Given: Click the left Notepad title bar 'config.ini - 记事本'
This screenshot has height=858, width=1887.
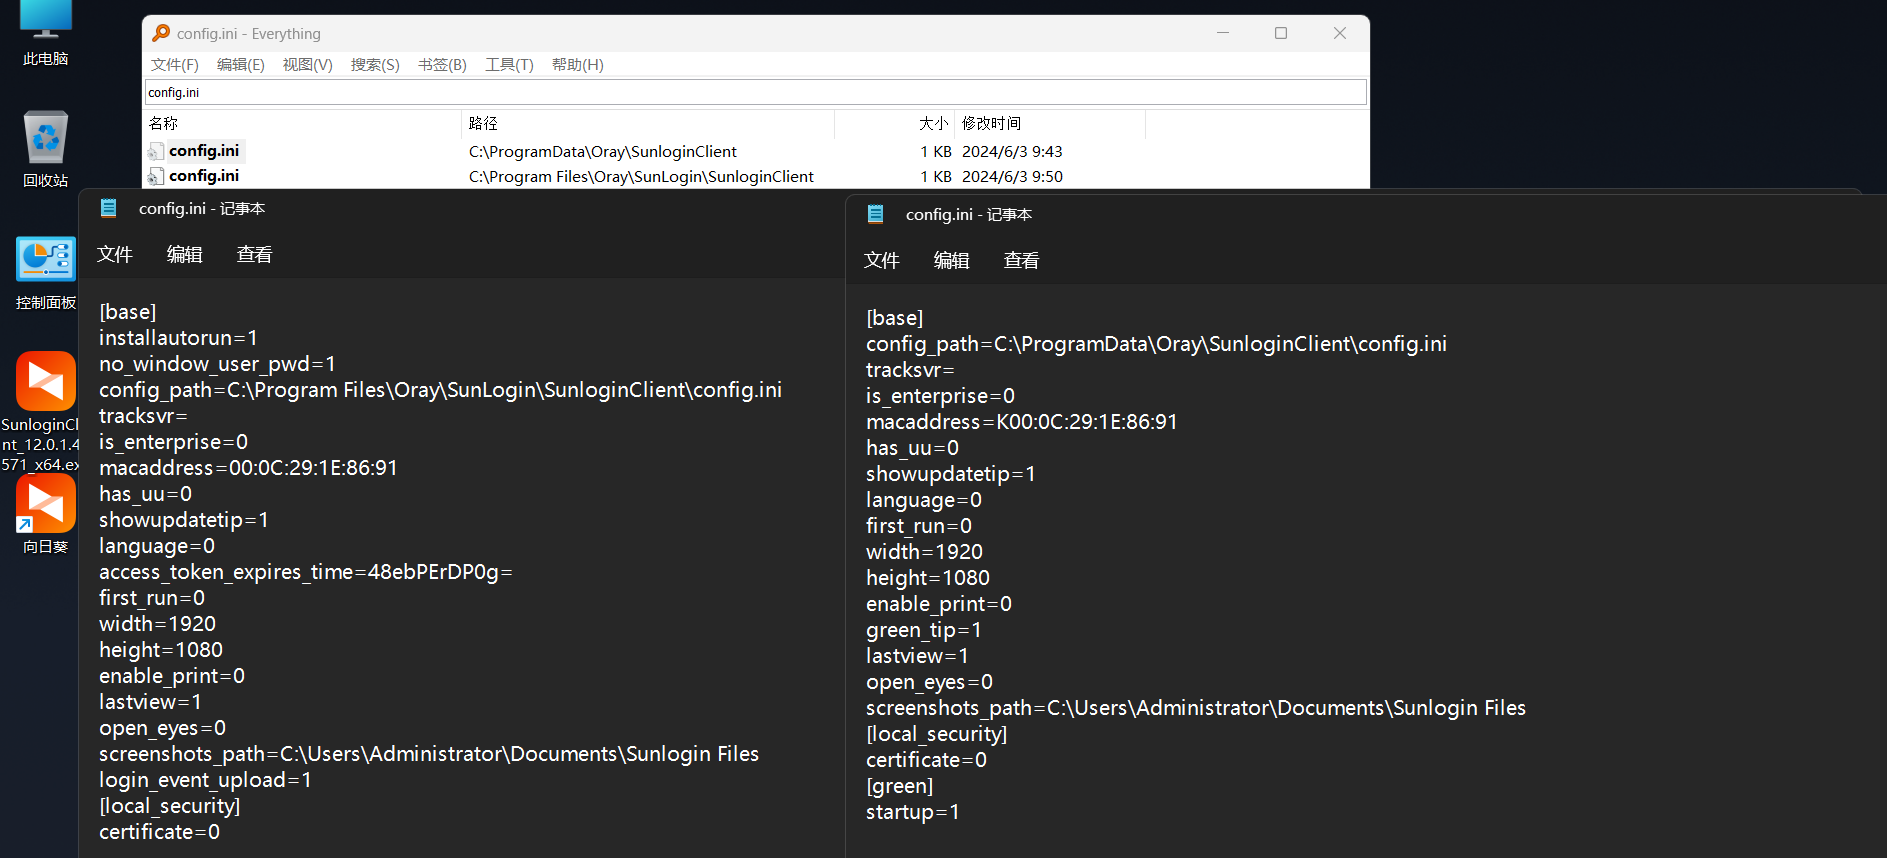Looking at the screenshot, I should 202,208.
